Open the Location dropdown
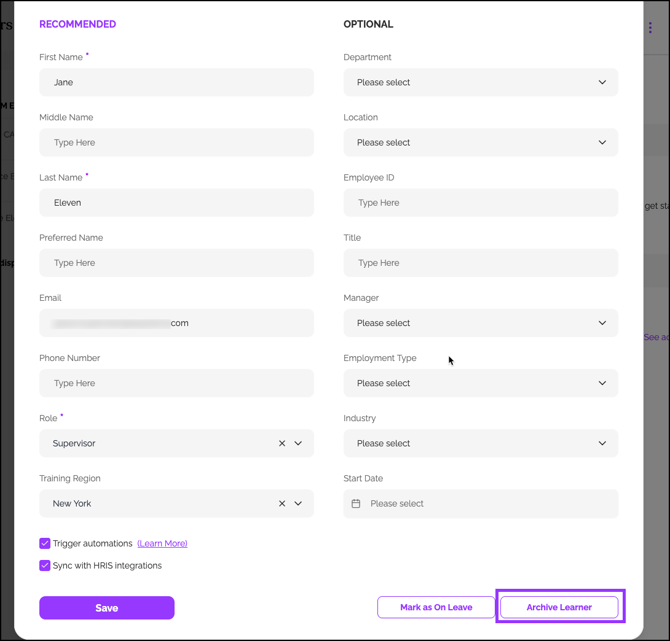Viewport: 670px width, 641px height. pos(480,142)
